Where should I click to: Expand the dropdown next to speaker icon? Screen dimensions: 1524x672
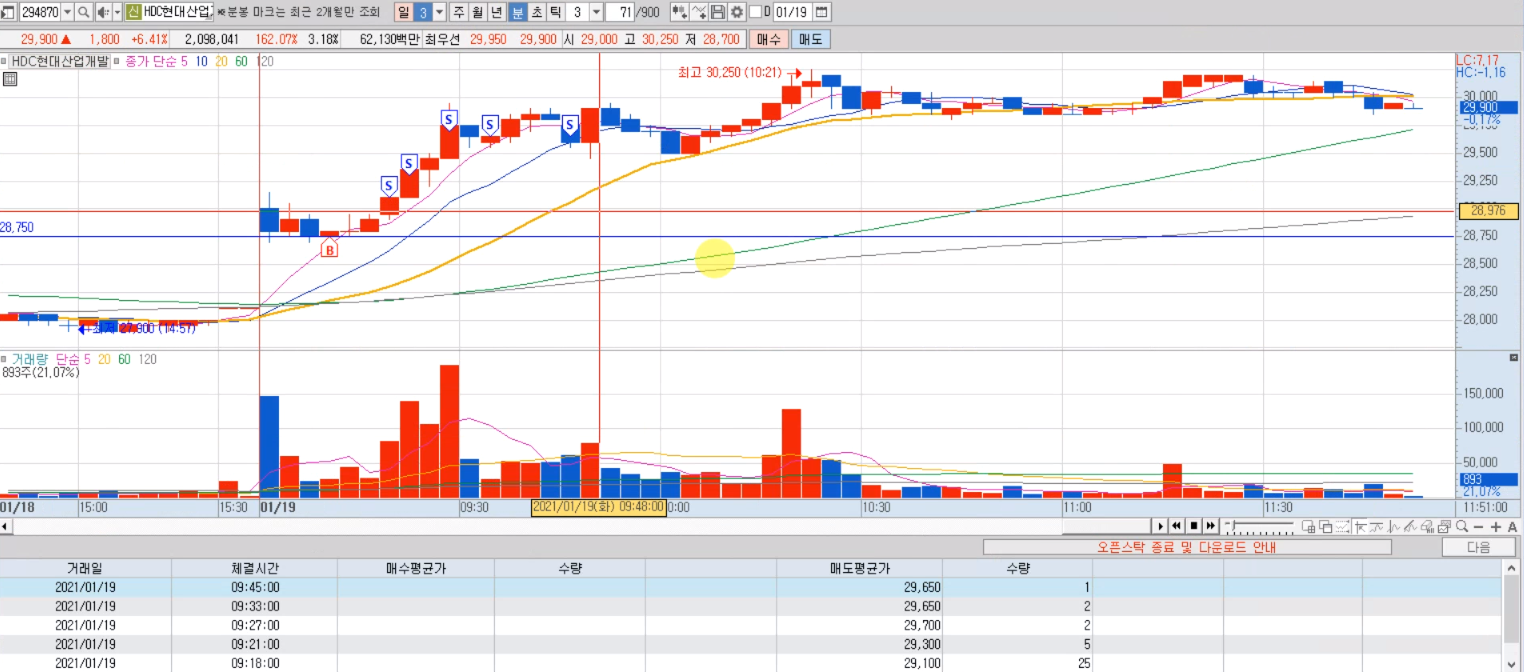coord(117,12)
